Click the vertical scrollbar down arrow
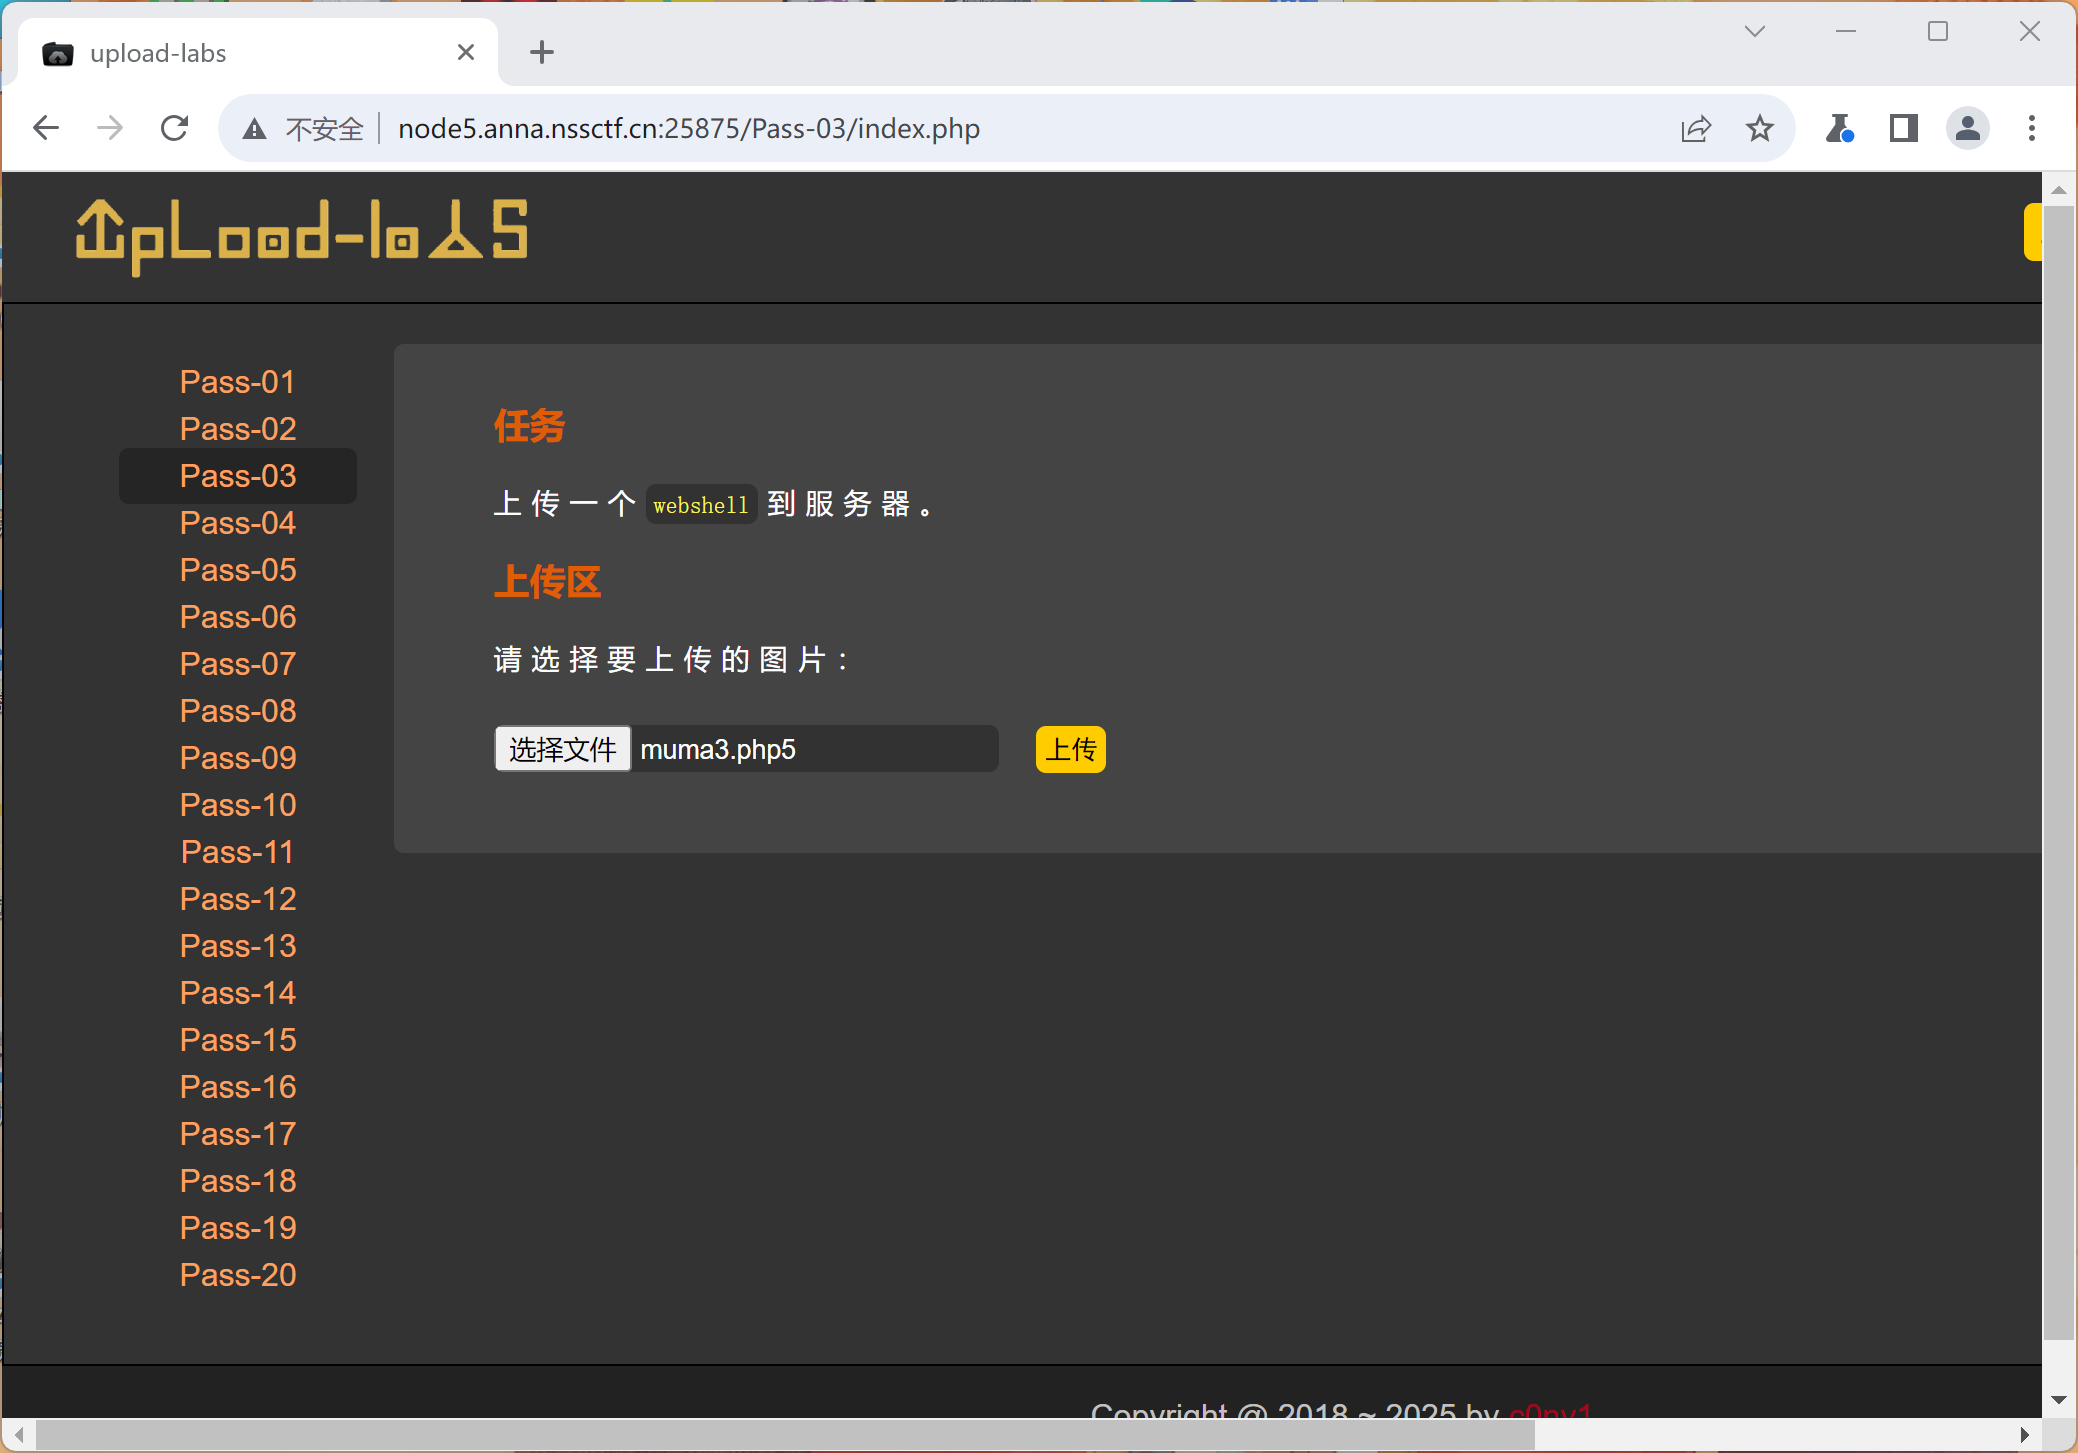The image size is (2078, 1453). pyautogui.click(x=2058, y=1400)
